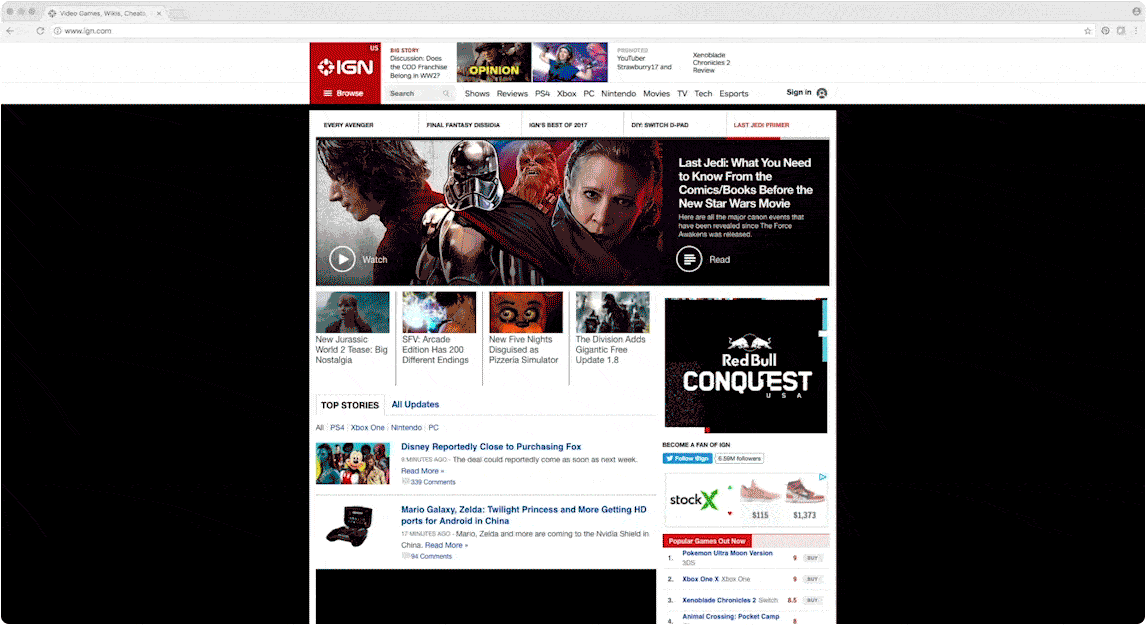Click the Sign in link
Screen dimensions: 1146x625
798,92
